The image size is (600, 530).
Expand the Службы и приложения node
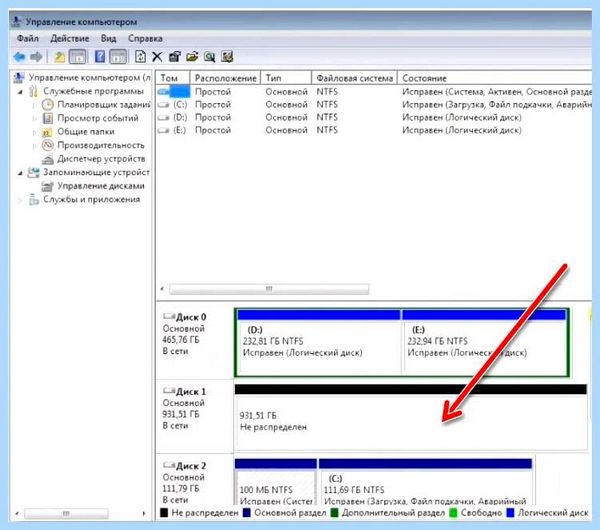click(x=20, y=200)
